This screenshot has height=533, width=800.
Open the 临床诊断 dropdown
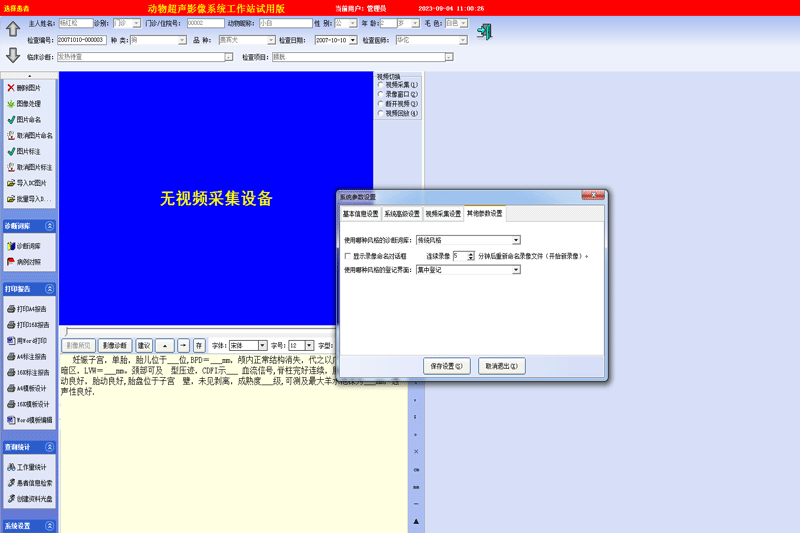229,57
